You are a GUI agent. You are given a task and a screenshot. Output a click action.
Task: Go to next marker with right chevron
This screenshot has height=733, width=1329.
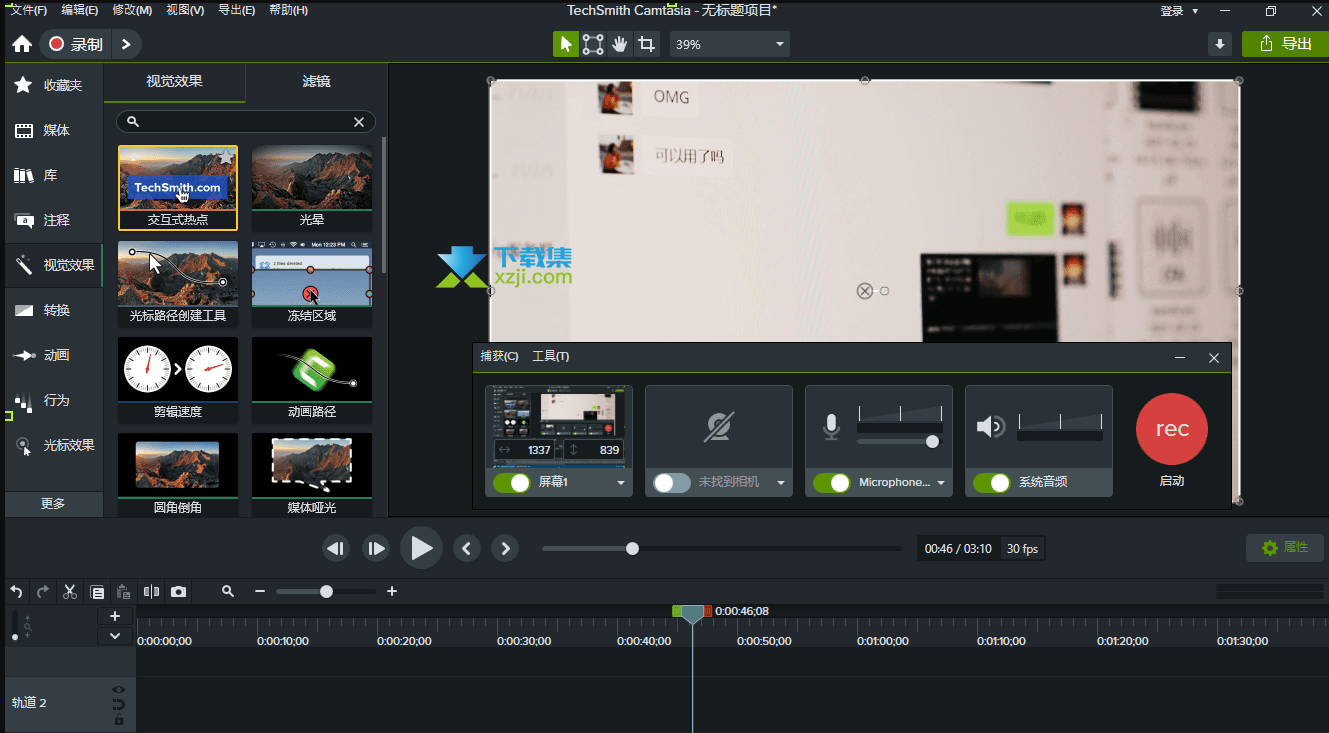pos(505,548)
